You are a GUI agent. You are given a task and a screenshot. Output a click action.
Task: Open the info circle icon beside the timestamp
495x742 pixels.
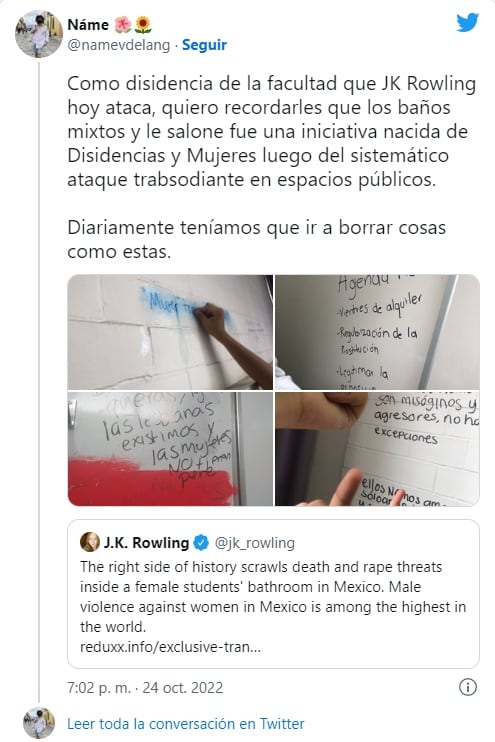[x=468, y=687]
